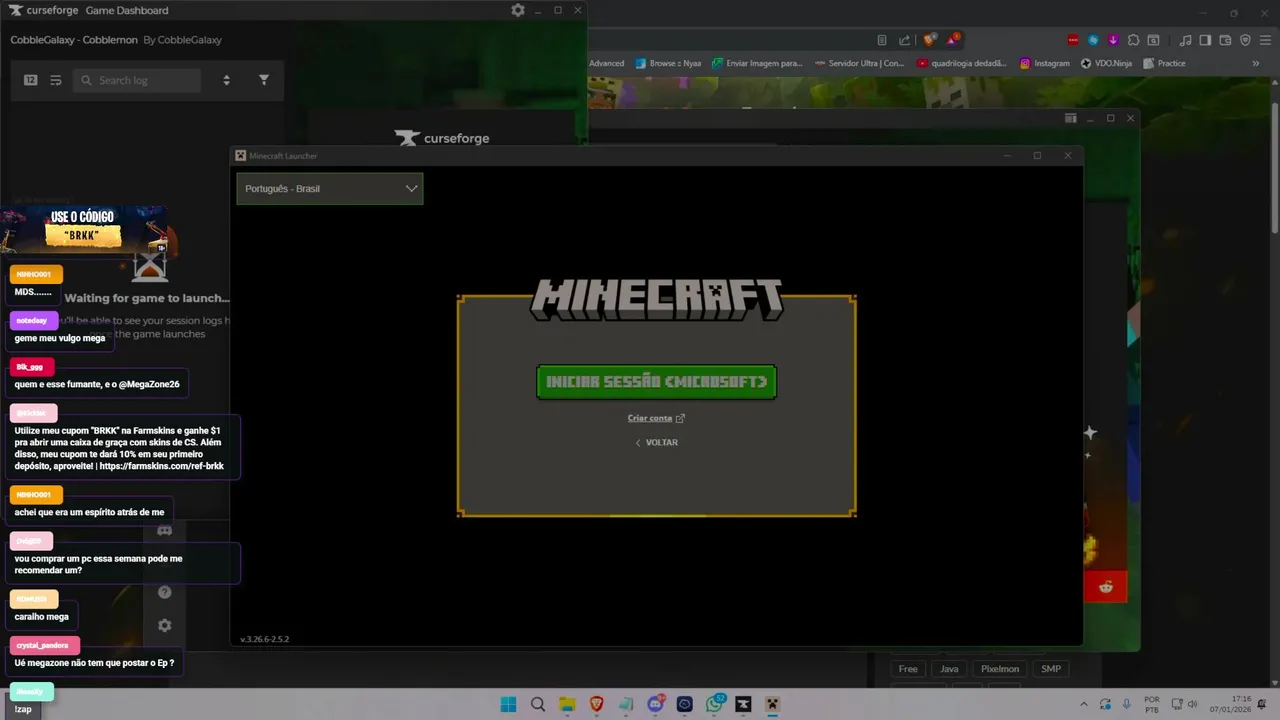This screenshot has height=720, width=1280.
Task: Click the microphone icon in the system tray
Action: 1127,704
